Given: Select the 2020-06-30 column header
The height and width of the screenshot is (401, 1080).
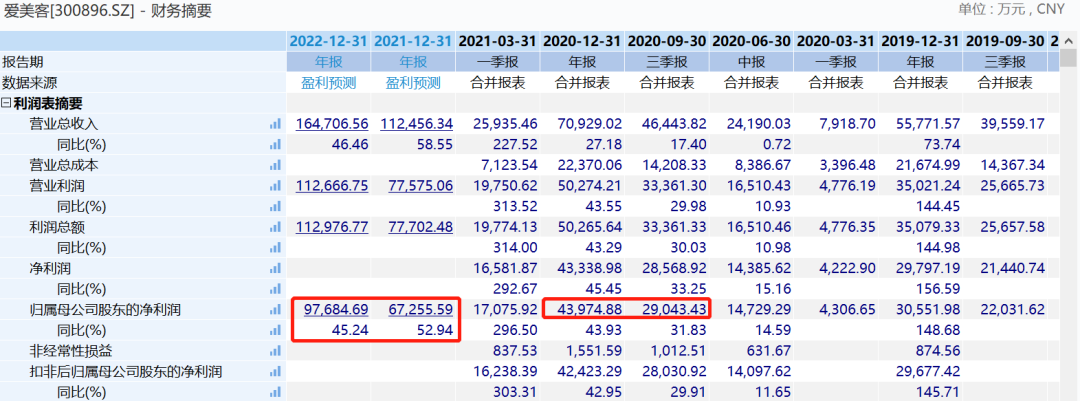Looking at the screenshot, I should (x=751, y=41).
